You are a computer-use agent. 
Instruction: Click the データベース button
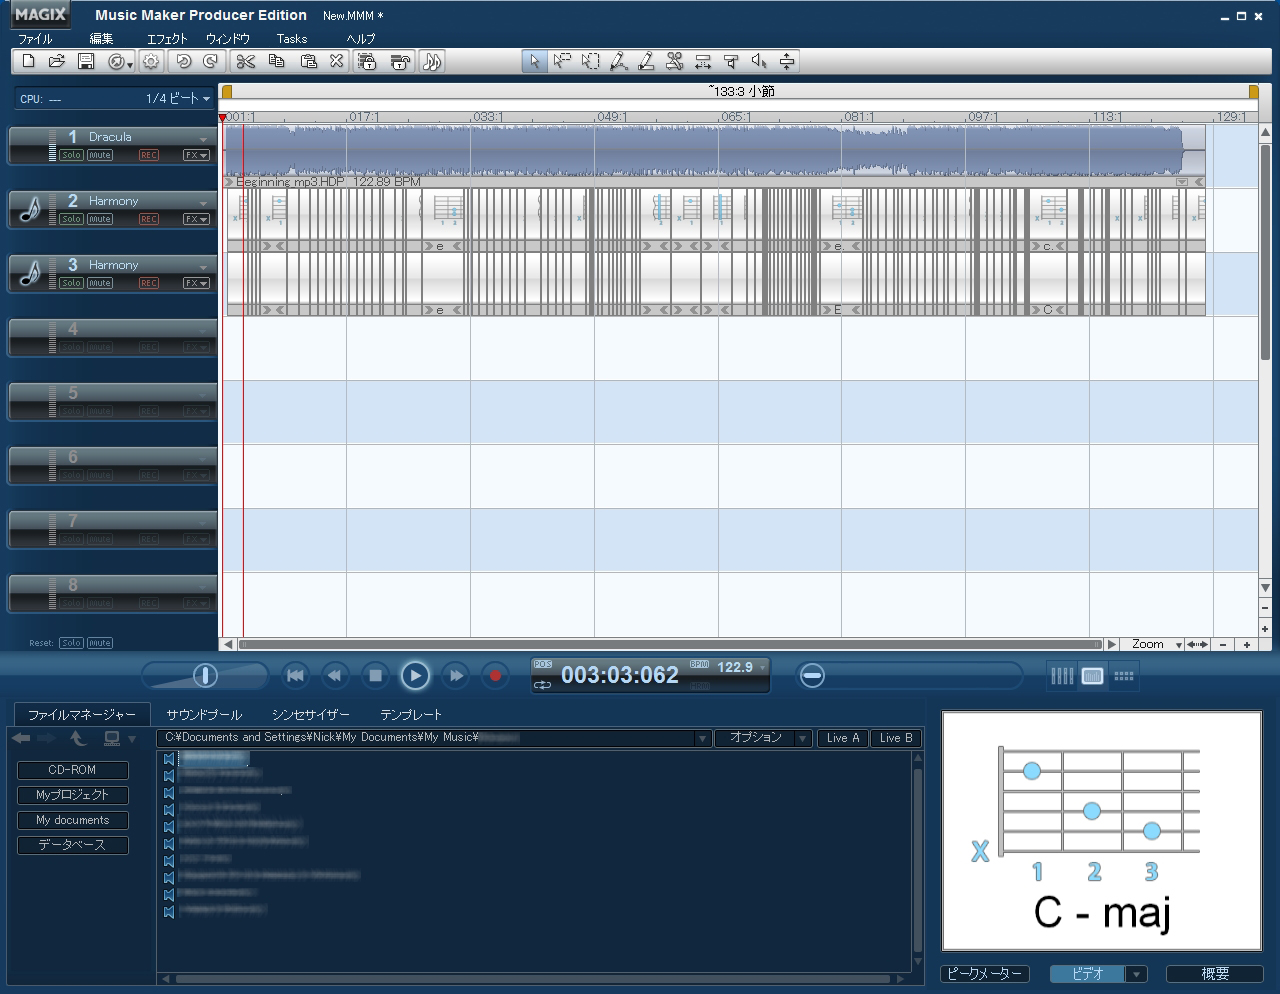pyautogui.click(x=73, y=845)
